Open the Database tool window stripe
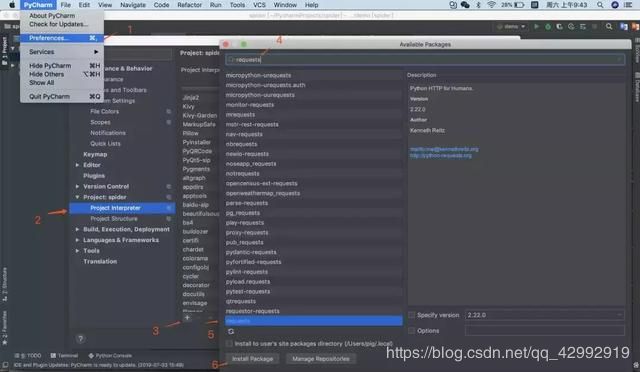 coord(636,87)
